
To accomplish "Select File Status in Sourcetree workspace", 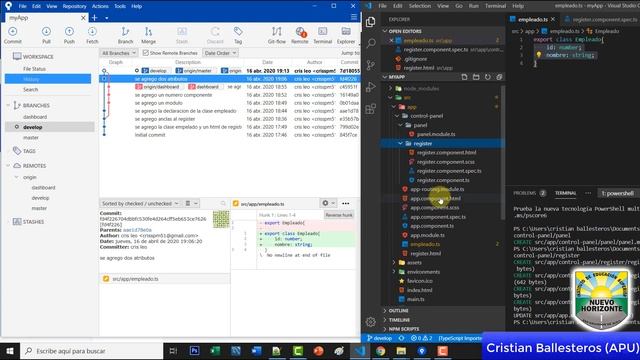I will click(x=34, y=69).
